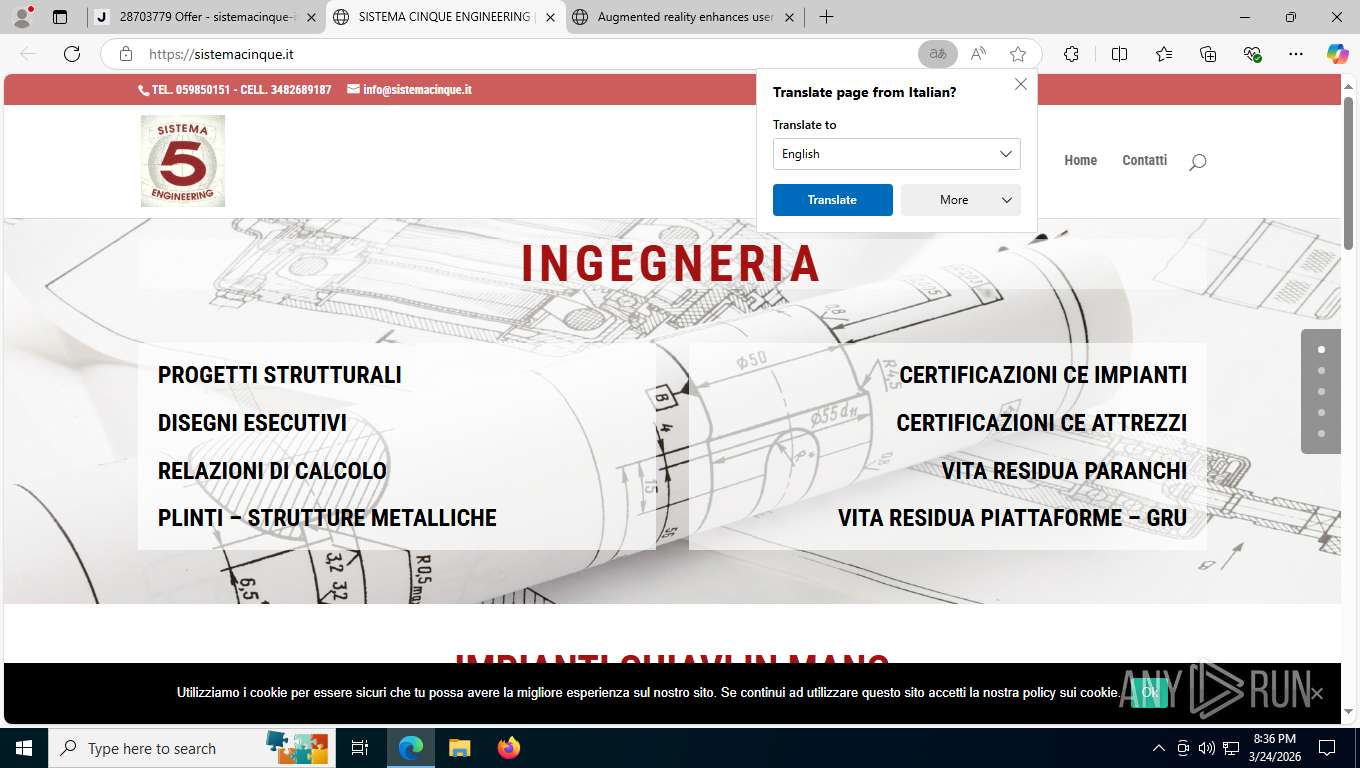Expand the Translate to language dropdown

896,154
